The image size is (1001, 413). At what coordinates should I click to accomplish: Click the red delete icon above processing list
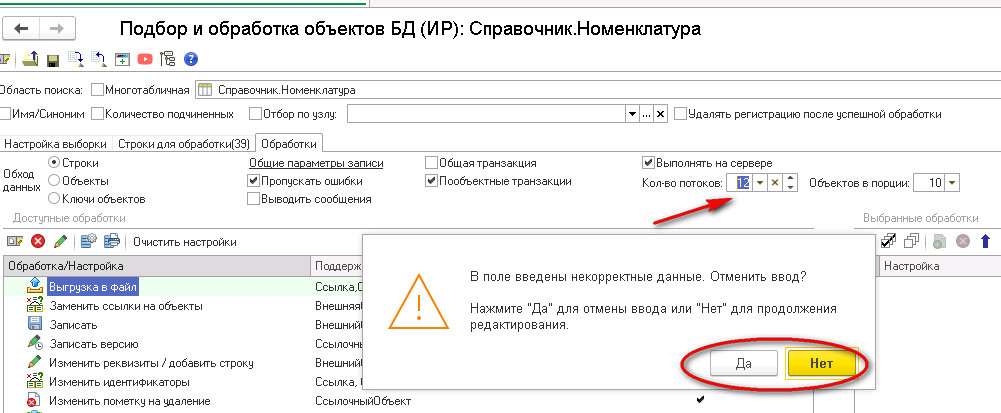tap(38, 241)
